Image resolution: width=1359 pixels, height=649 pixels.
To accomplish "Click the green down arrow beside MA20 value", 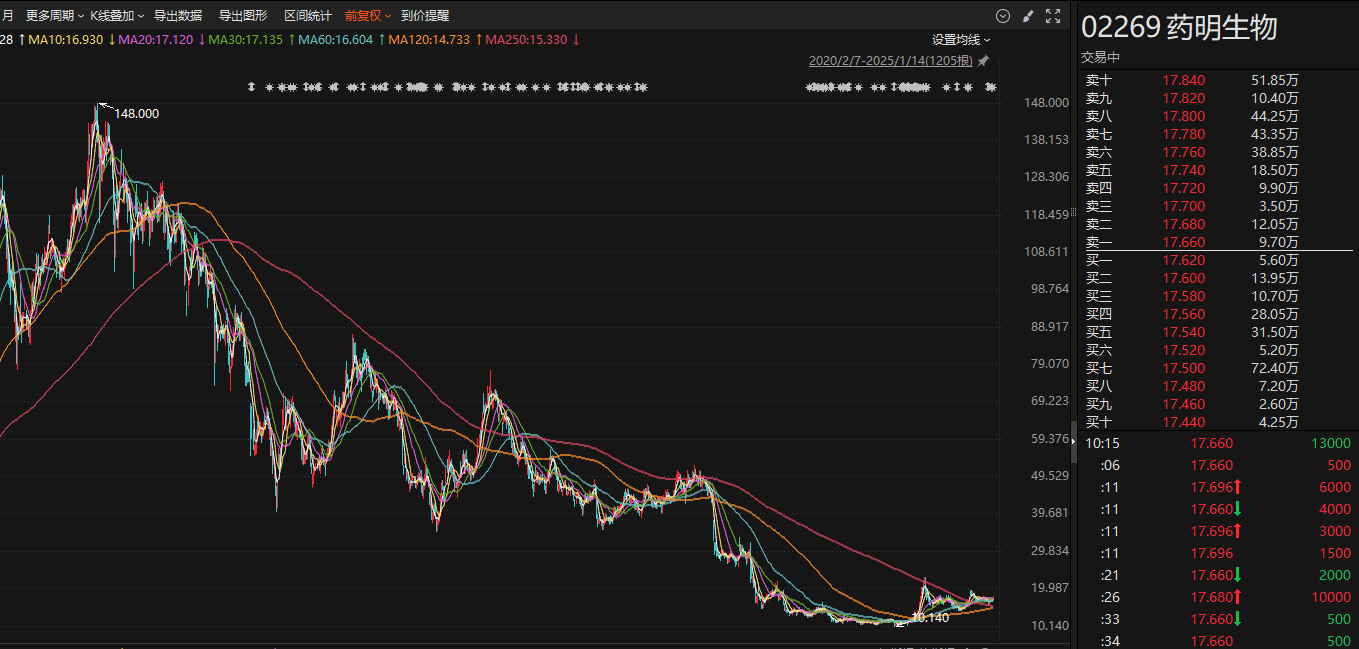I will 203,40.
